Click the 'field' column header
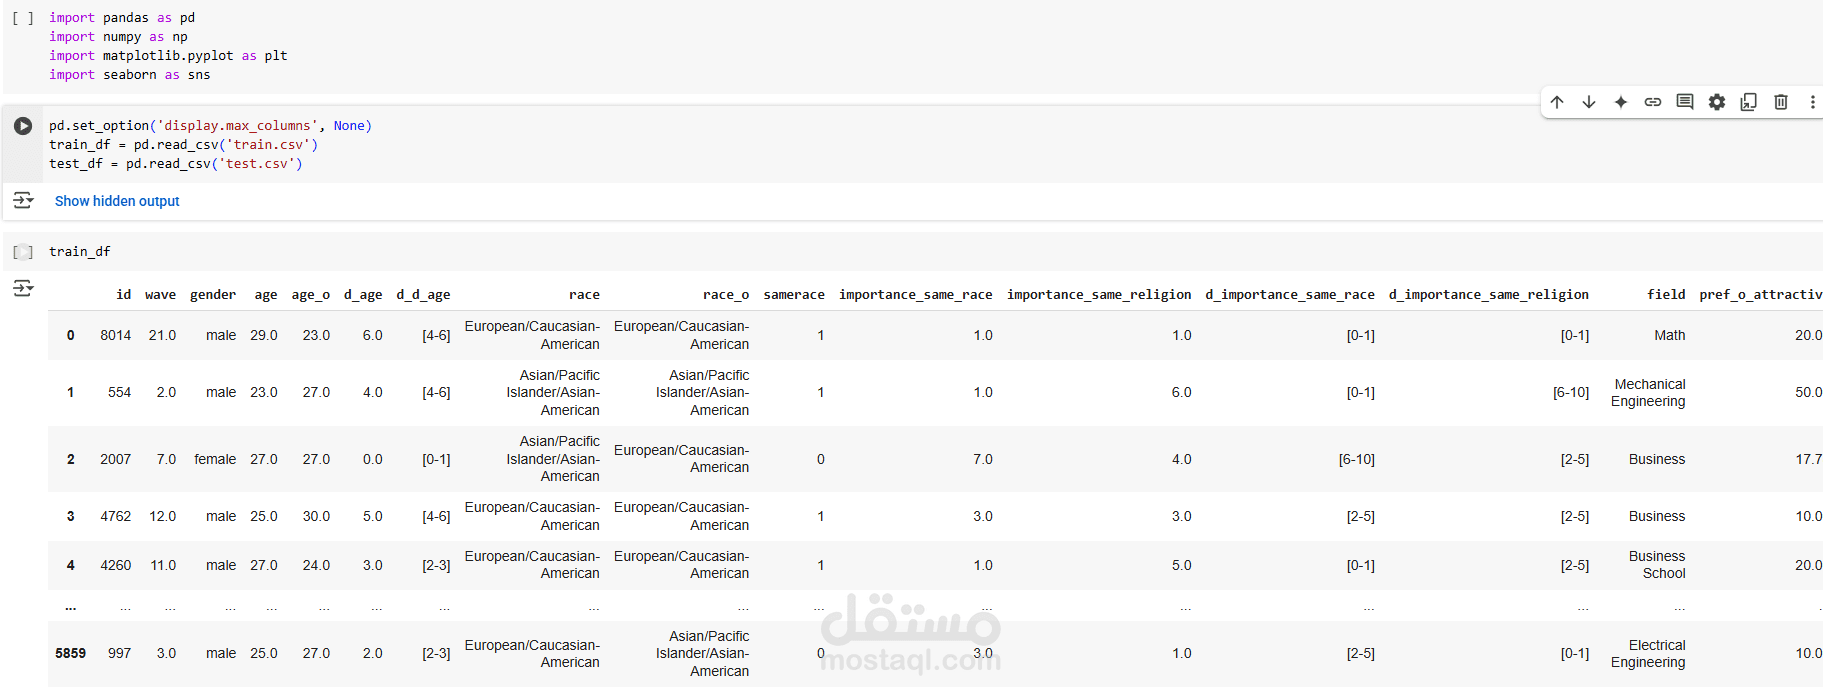The width and height of the screenshot is (1823, 690). tap(1666, 295)
